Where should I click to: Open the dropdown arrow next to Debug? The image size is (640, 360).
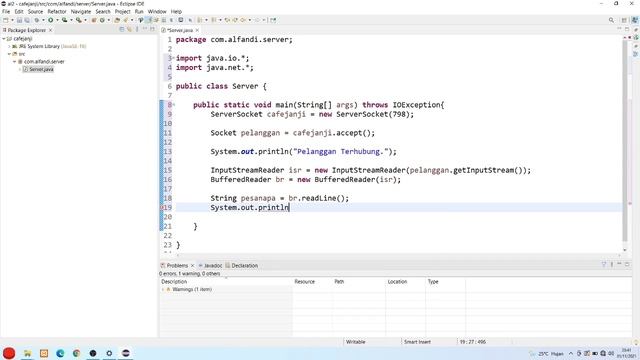pos(43,20)
